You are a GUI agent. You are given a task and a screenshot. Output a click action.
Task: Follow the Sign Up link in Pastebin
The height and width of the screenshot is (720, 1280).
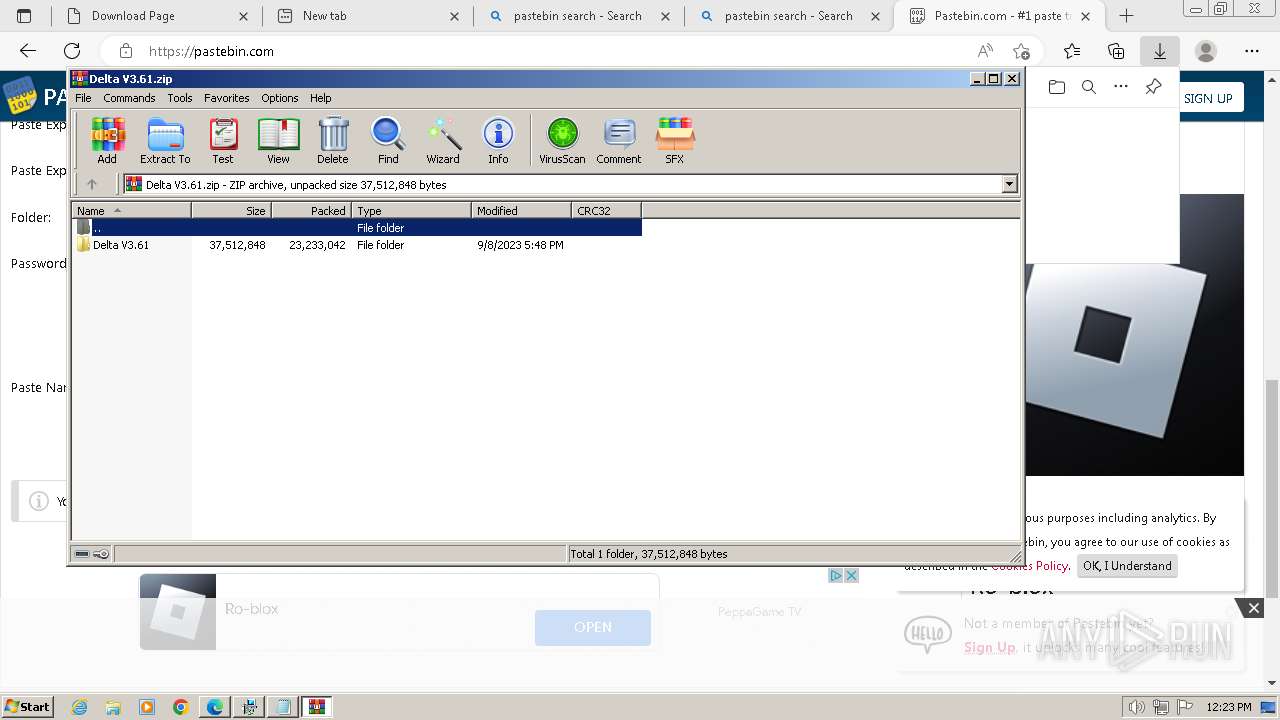(989, 647)
